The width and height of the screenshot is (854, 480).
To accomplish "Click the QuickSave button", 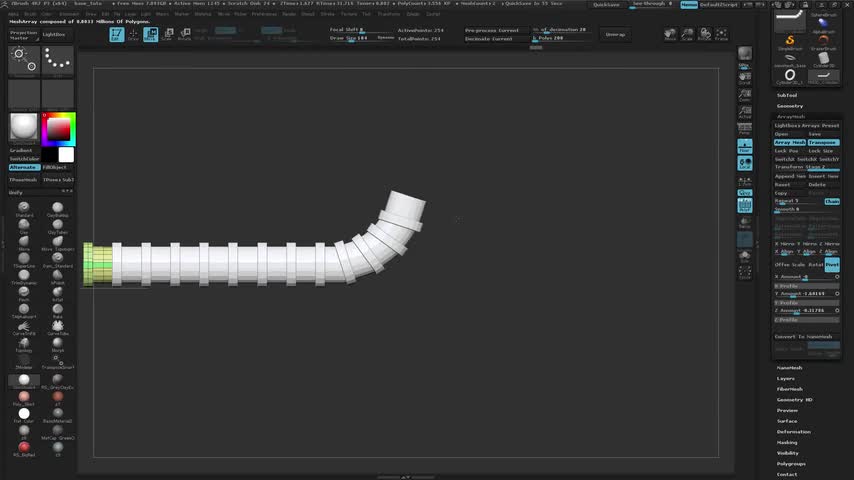I will (x=606, y=5).
